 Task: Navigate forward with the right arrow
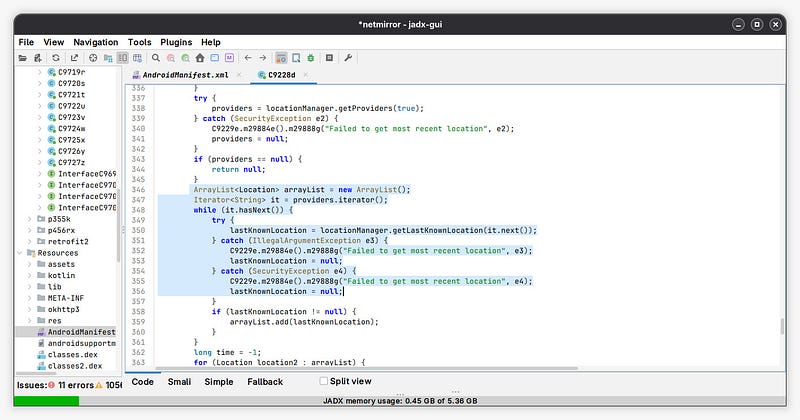(x=263, y=58)
